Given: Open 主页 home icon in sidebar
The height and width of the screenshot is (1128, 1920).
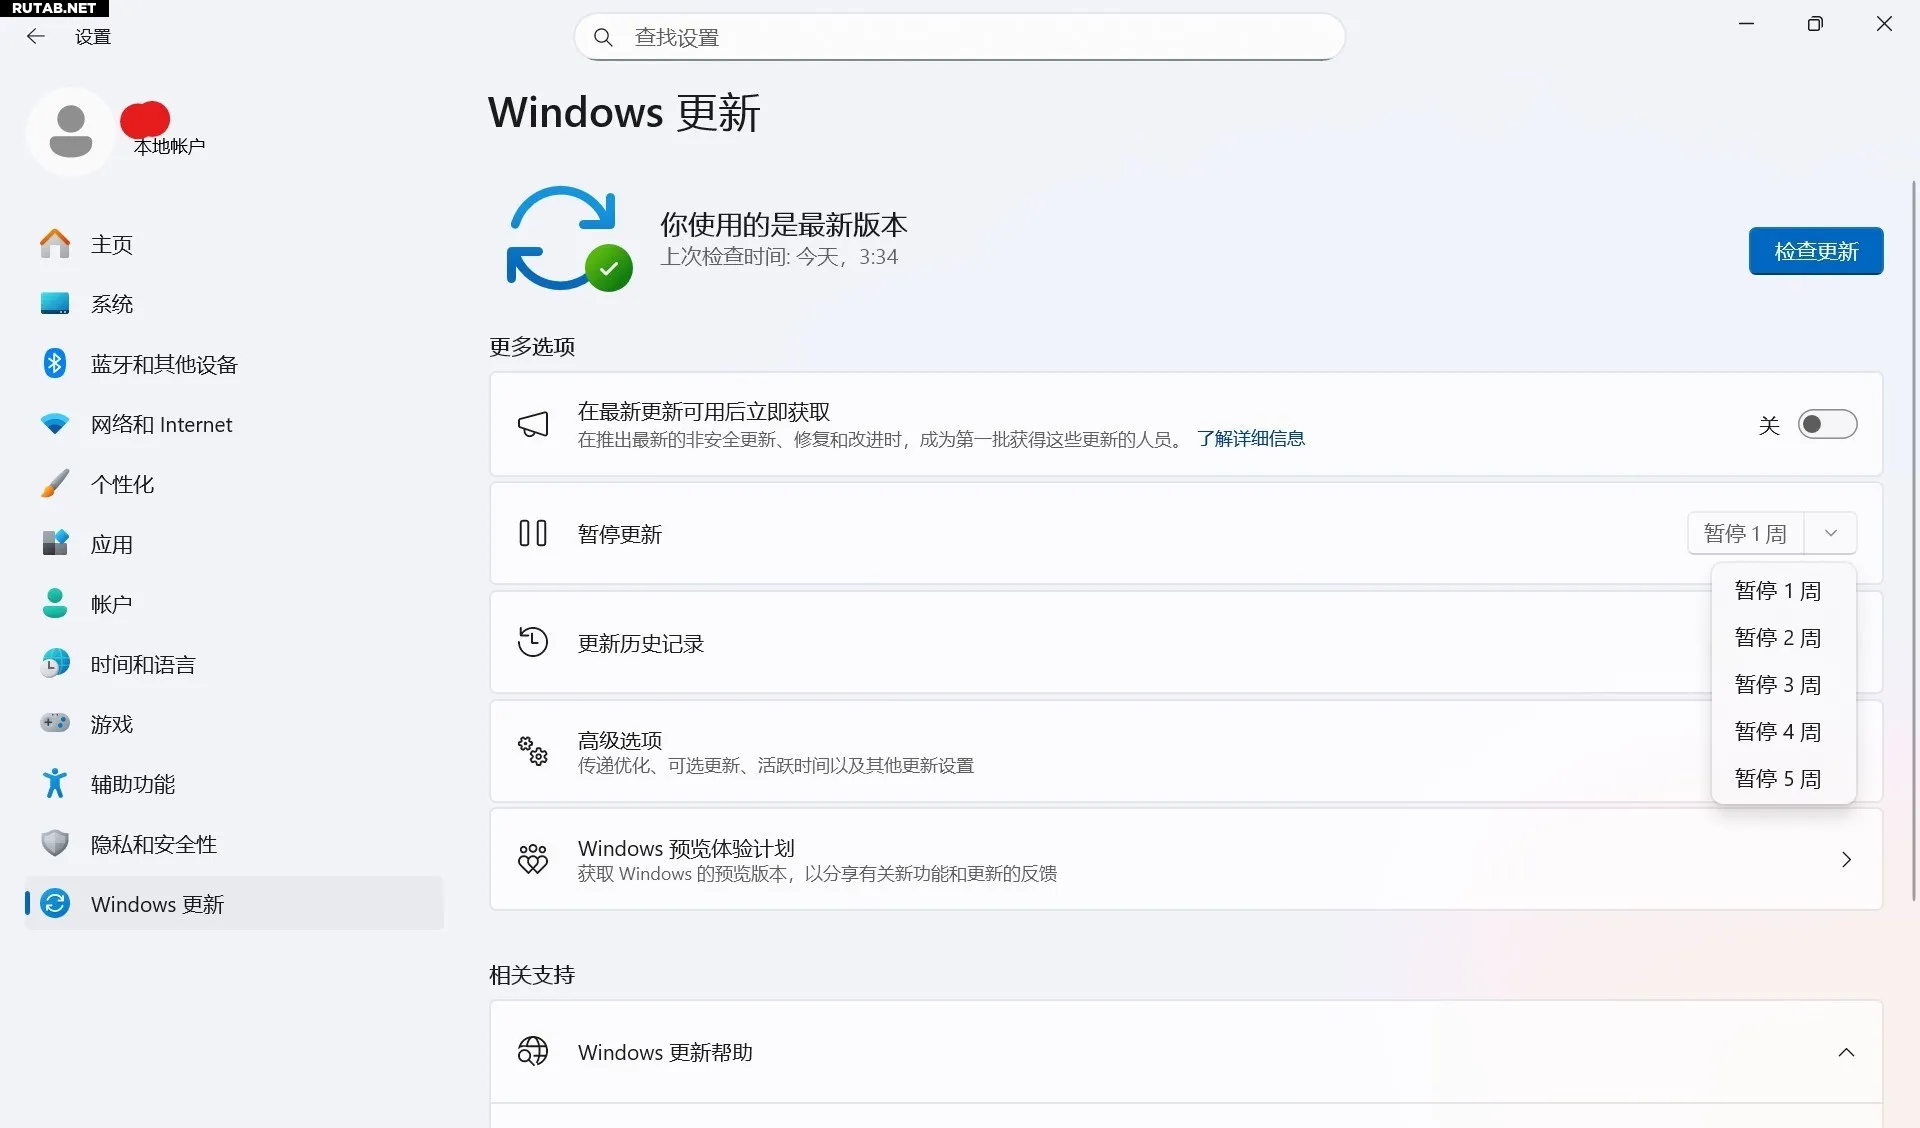Looking at the screenshot, I should (x=55, y=244).
